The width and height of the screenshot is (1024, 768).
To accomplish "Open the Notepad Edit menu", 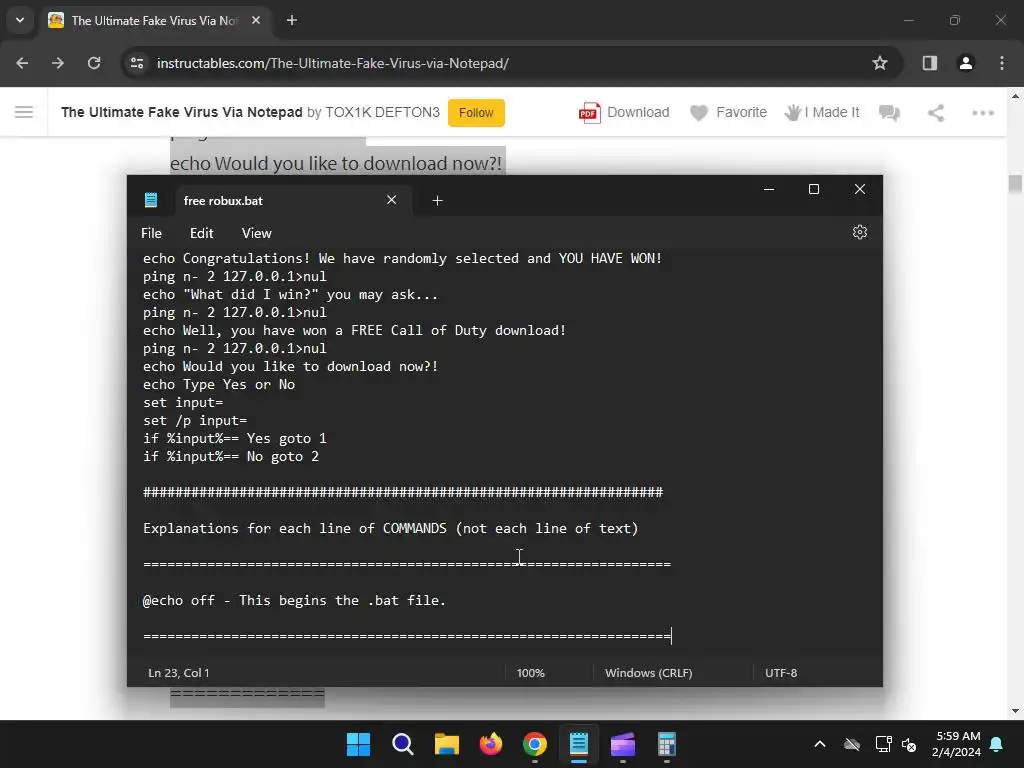I will (x=202, y=233).
